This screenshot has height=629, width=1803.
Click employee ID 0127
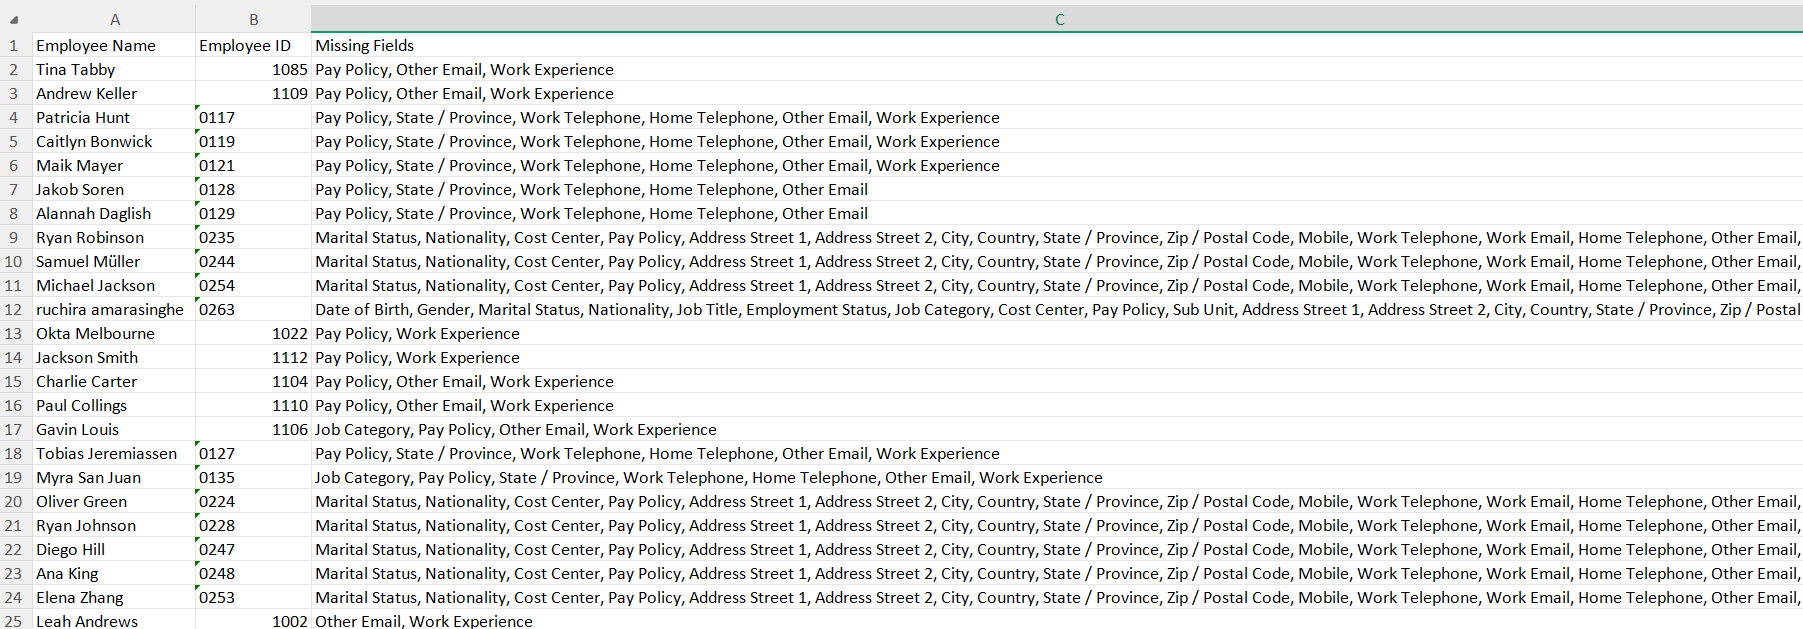click(253, 453)
